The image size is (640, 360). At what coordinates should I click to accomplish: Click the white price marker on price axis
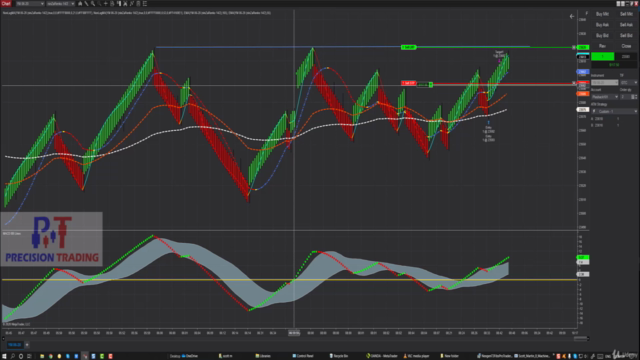tap(582, 109)
